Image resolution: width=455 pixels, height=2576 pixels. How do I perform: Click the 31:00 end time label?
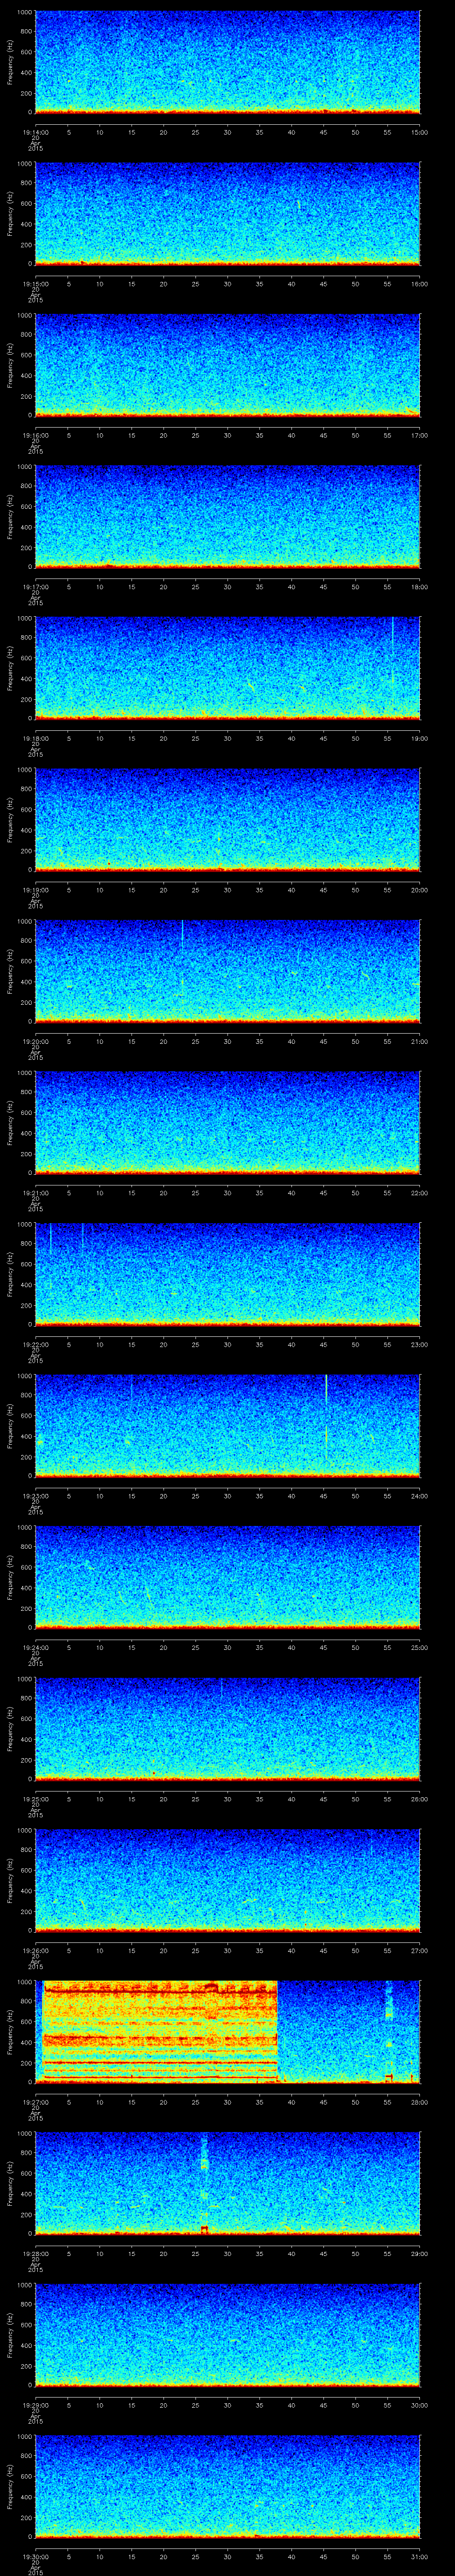pos(420,2556)
